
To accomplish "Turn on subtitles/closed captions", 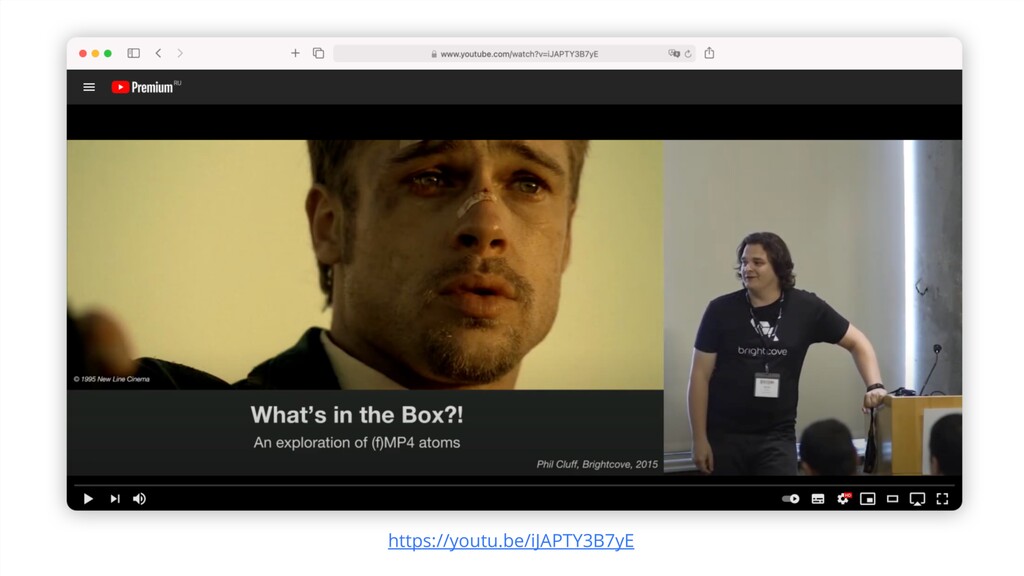I will [818, 499].
